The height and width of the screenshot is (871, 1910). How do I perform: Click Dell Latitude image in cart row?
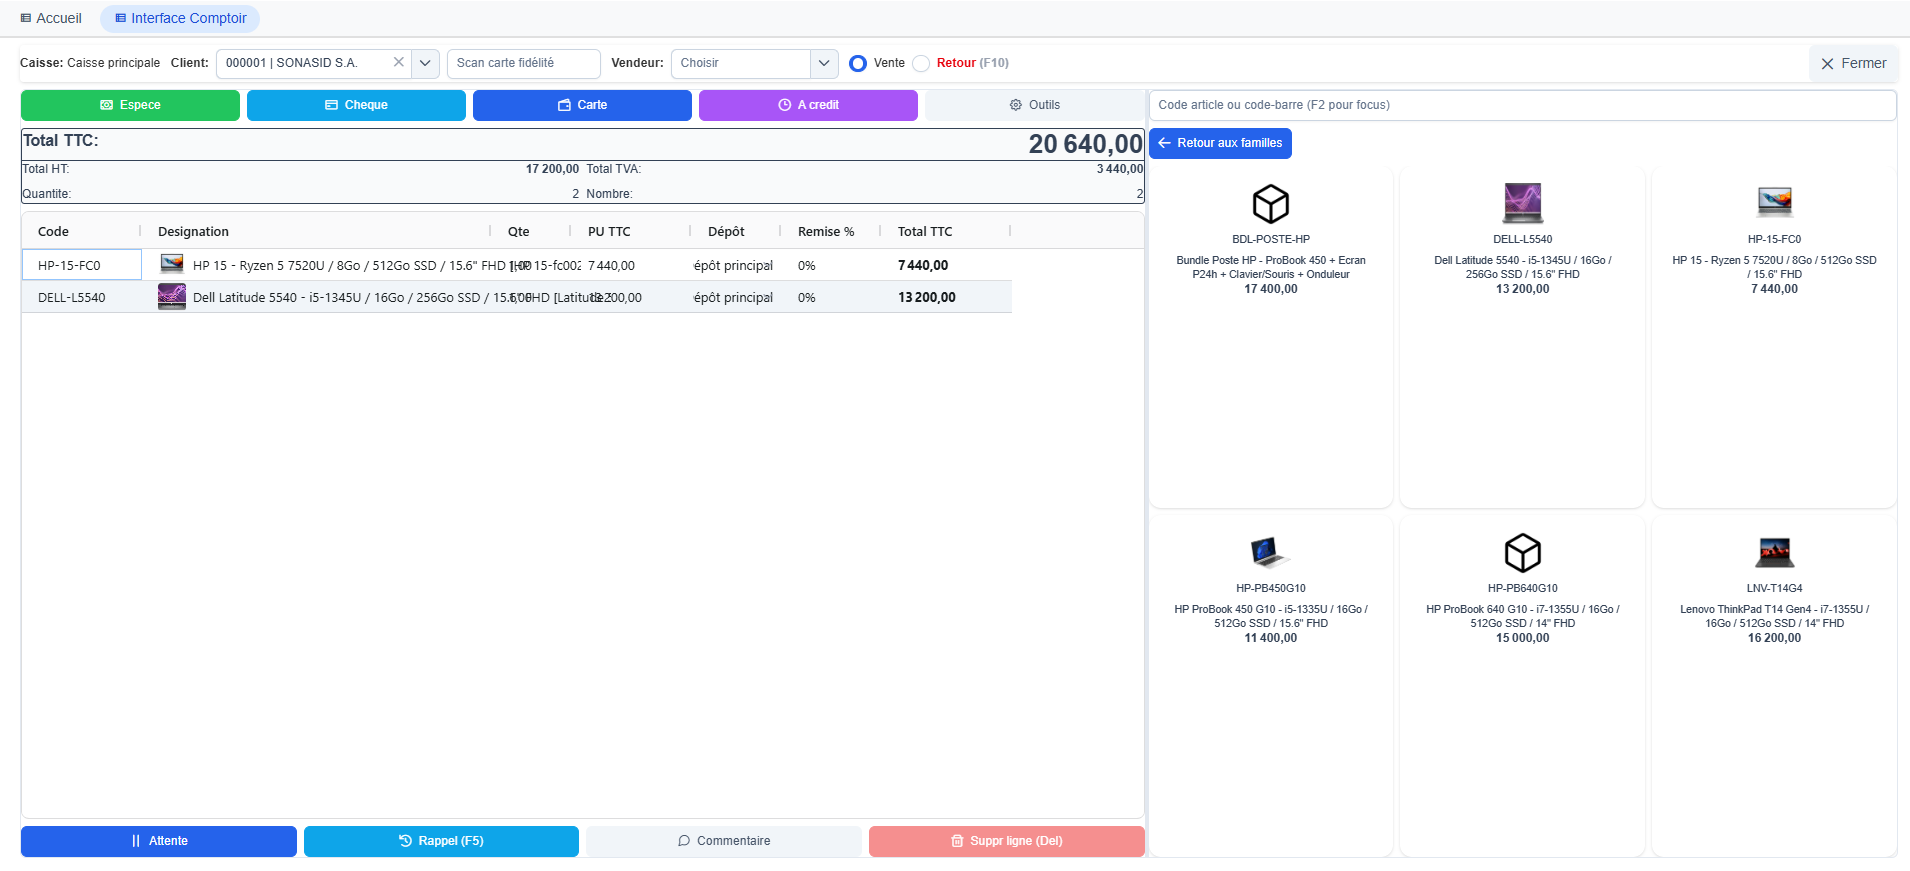(x=172, y=296)
